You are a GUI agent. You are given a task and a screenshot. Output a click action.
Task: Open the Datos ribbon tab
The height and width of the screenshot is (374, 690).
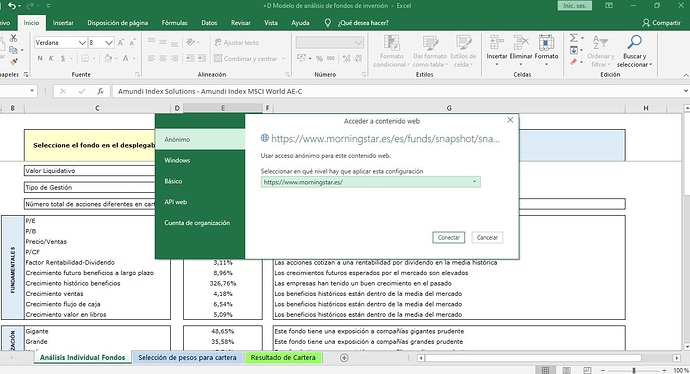[209, 23]
